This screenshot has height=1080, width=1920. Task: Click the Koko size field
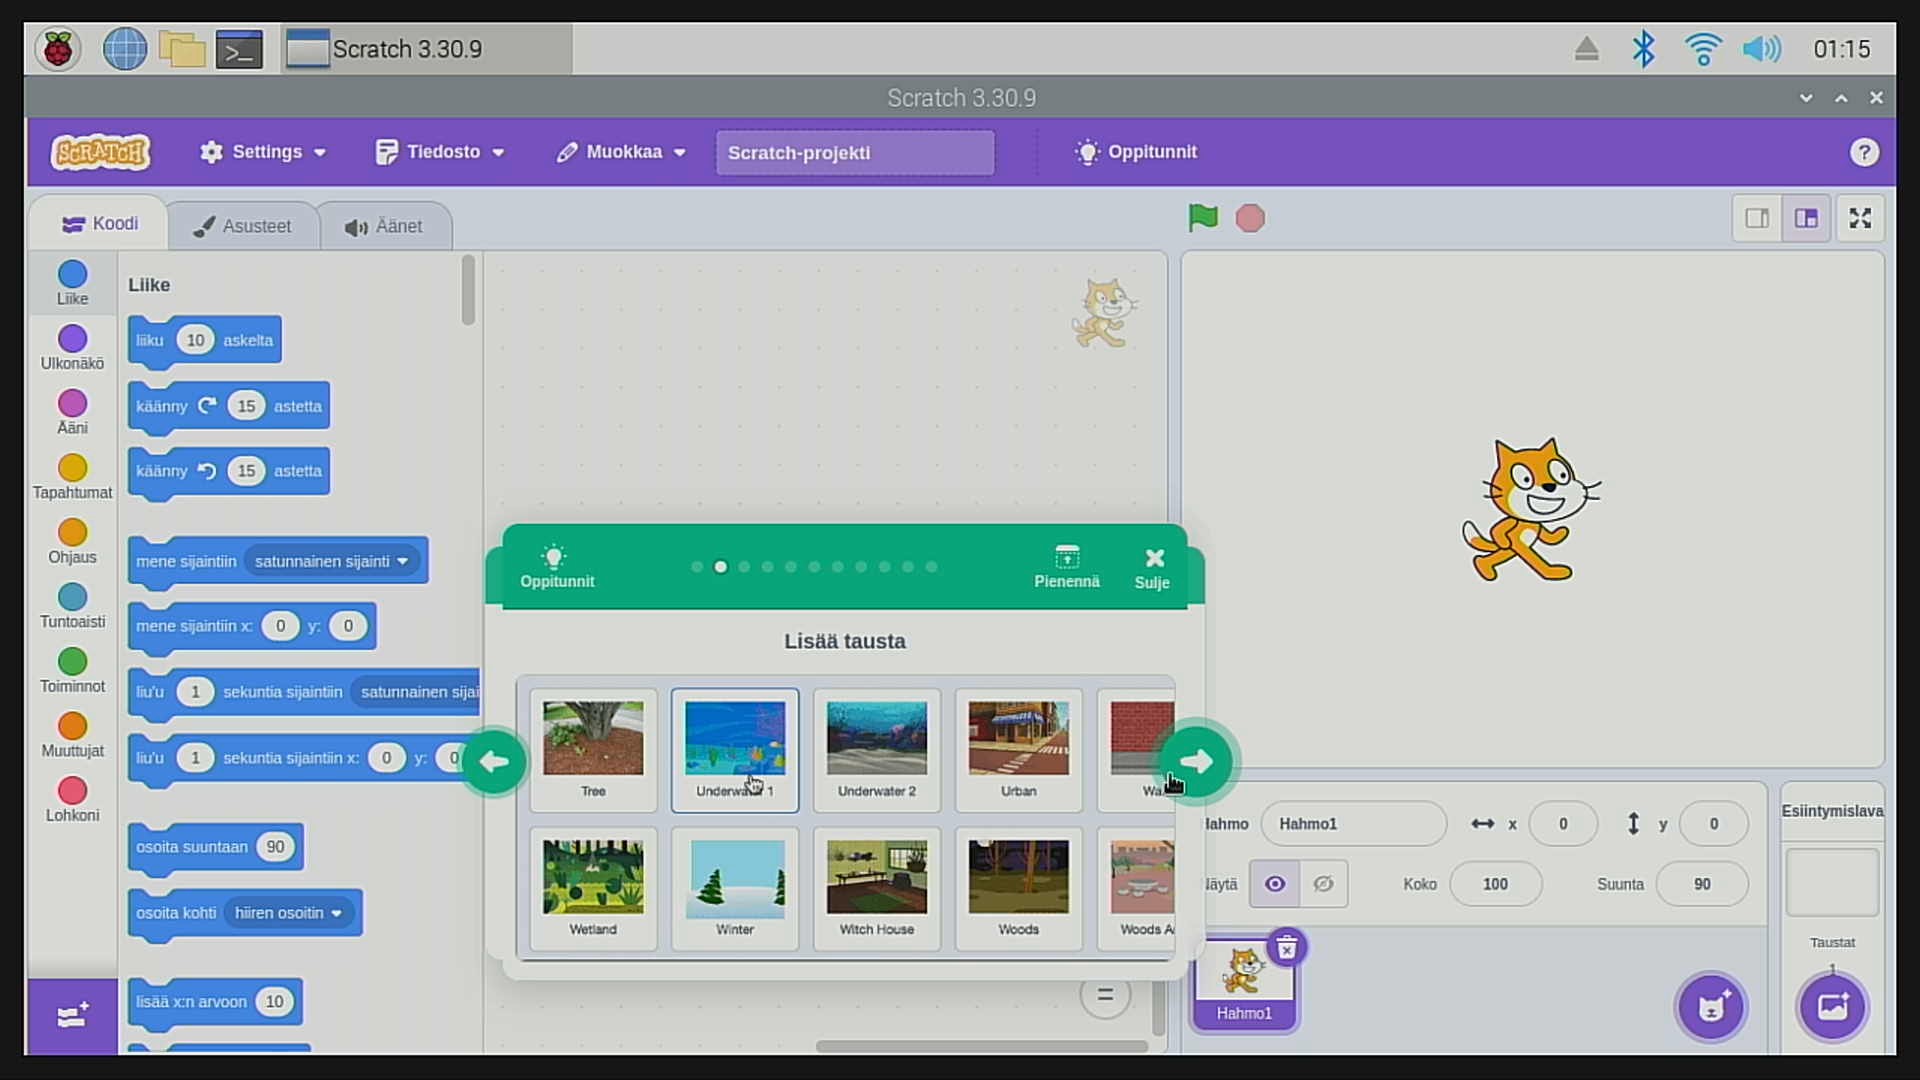pyautogui.click(x=1495, y=884)
